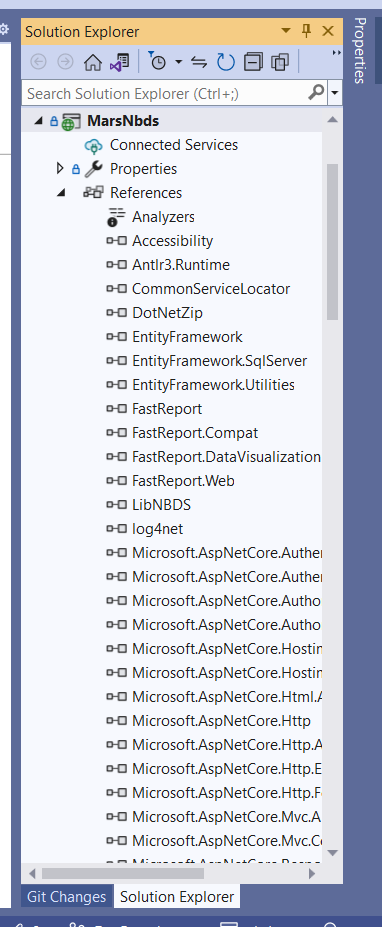Open the Pending Changes Filter icon
The height and width of the screenshot is (927, 382).
tap(158, 62)
